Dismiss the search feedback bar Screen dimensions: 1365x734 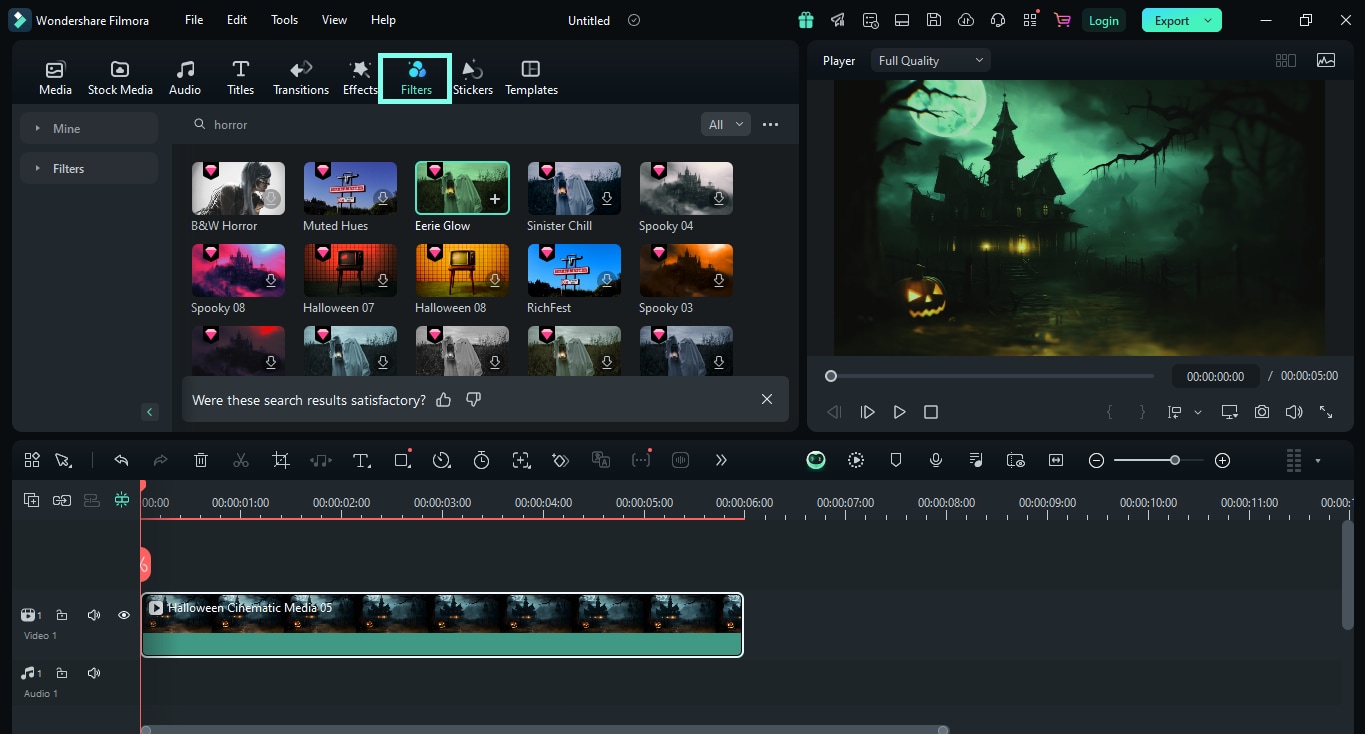767,399
